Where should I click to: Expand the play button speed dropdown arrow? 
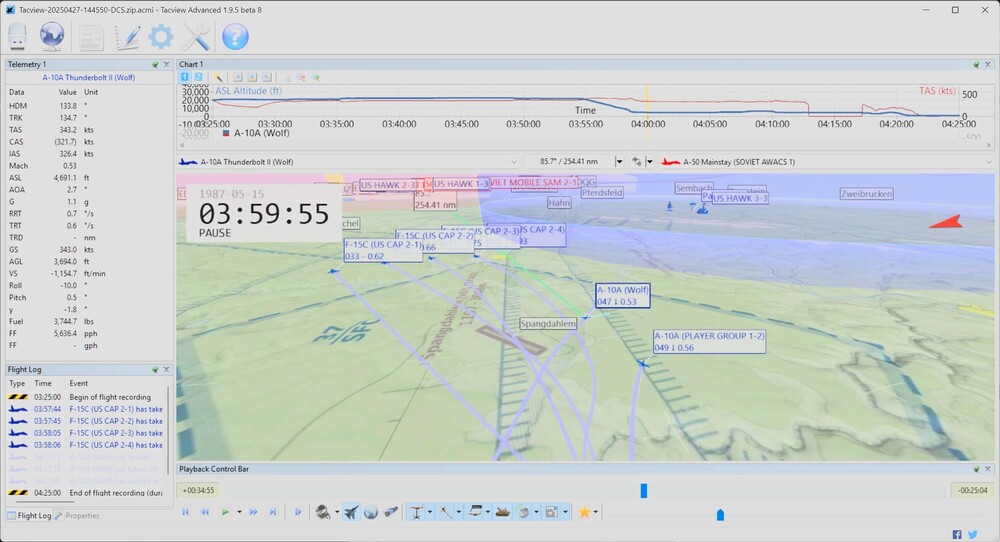coord(239,512)
